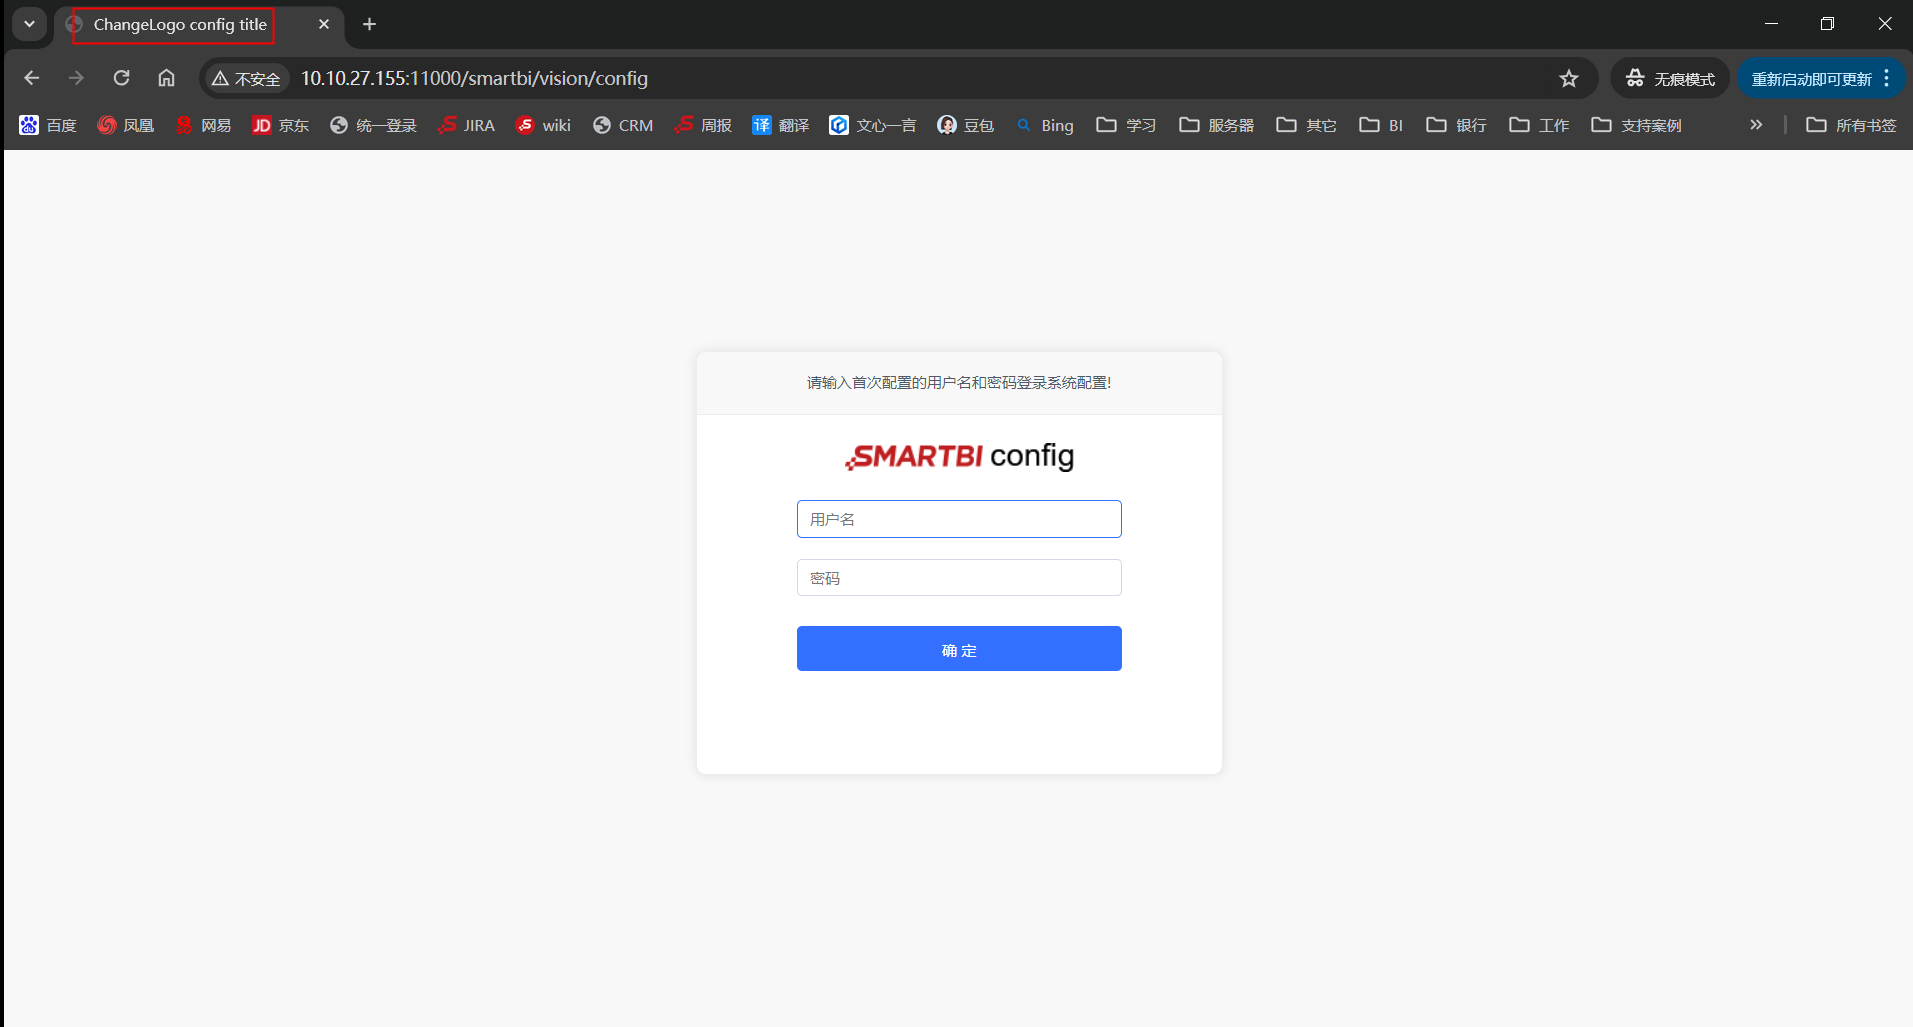
Task: Open the 凤凰 bookmark
Action: (126, 125)
